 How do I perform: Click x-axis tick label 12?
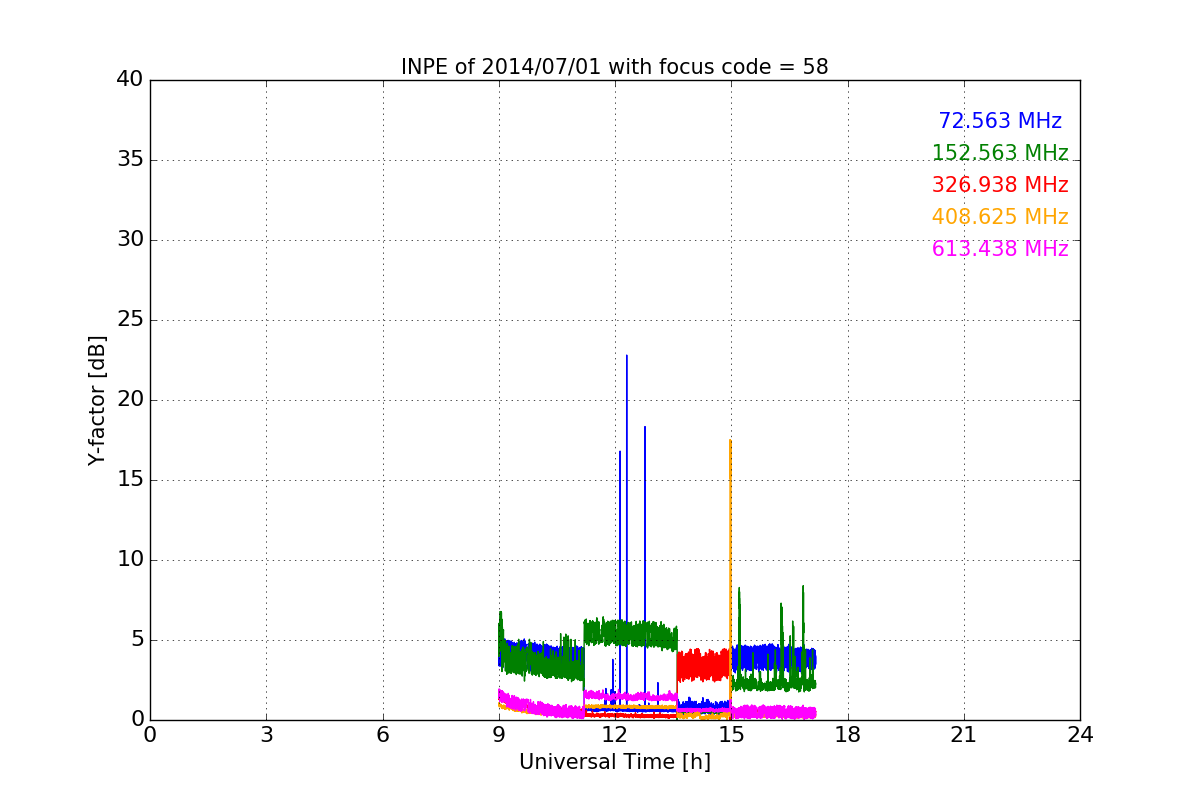[615, 735]
